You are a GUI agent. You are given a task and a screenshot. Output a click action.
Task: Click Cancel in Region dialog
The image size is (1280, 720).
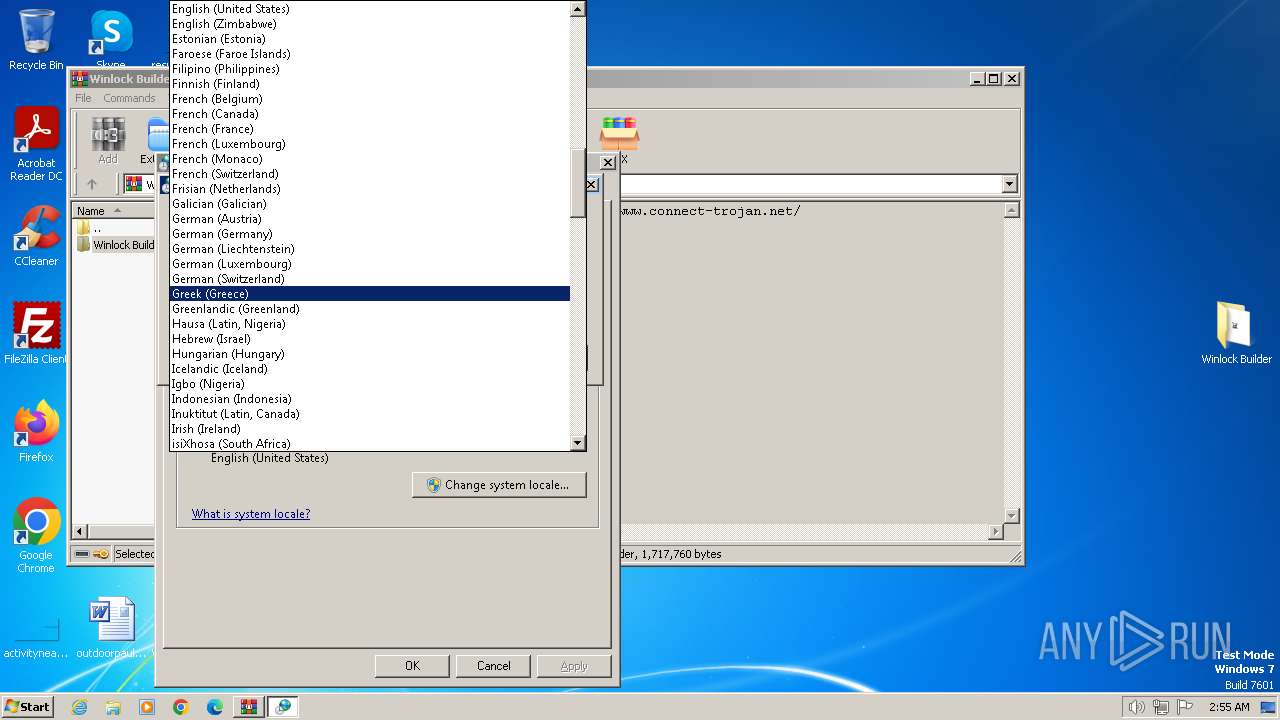tap(493, 666)
